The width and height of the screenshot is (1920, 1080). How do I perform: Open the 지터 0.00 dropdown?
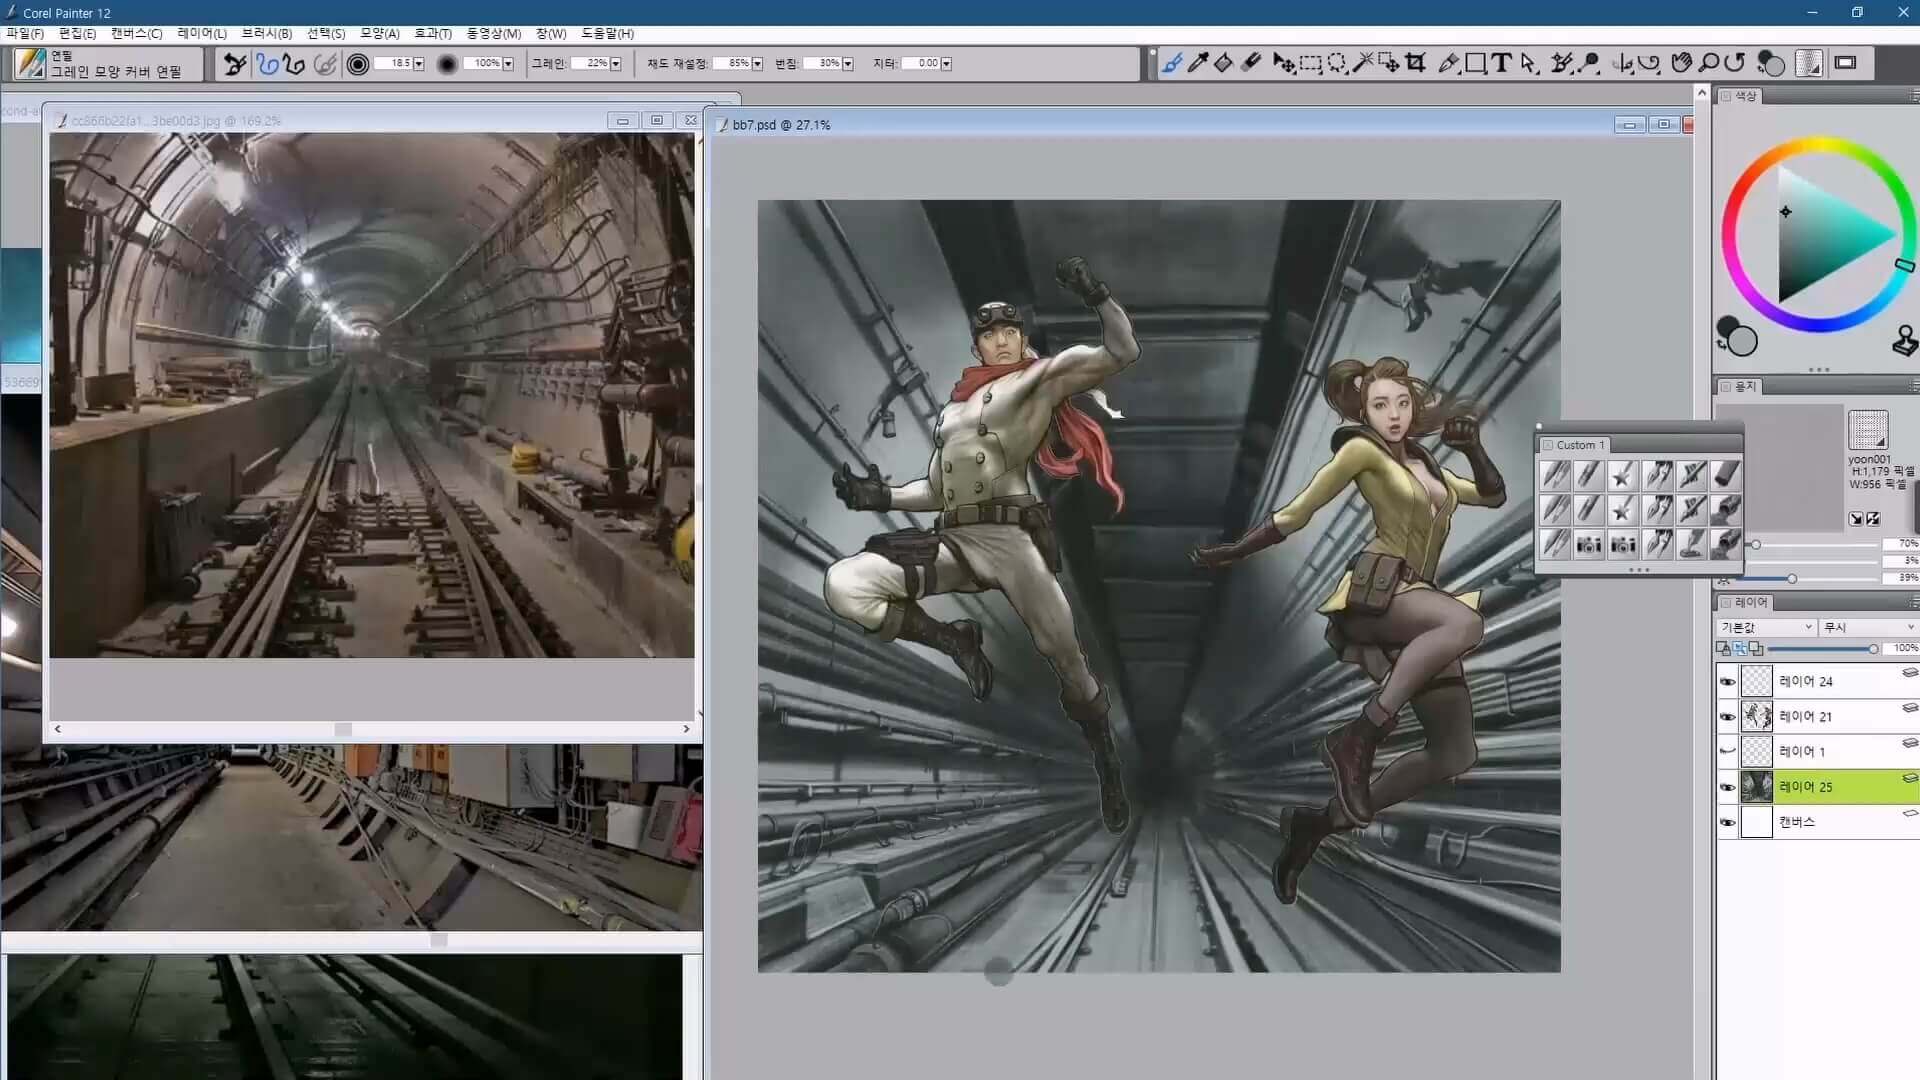946,64
